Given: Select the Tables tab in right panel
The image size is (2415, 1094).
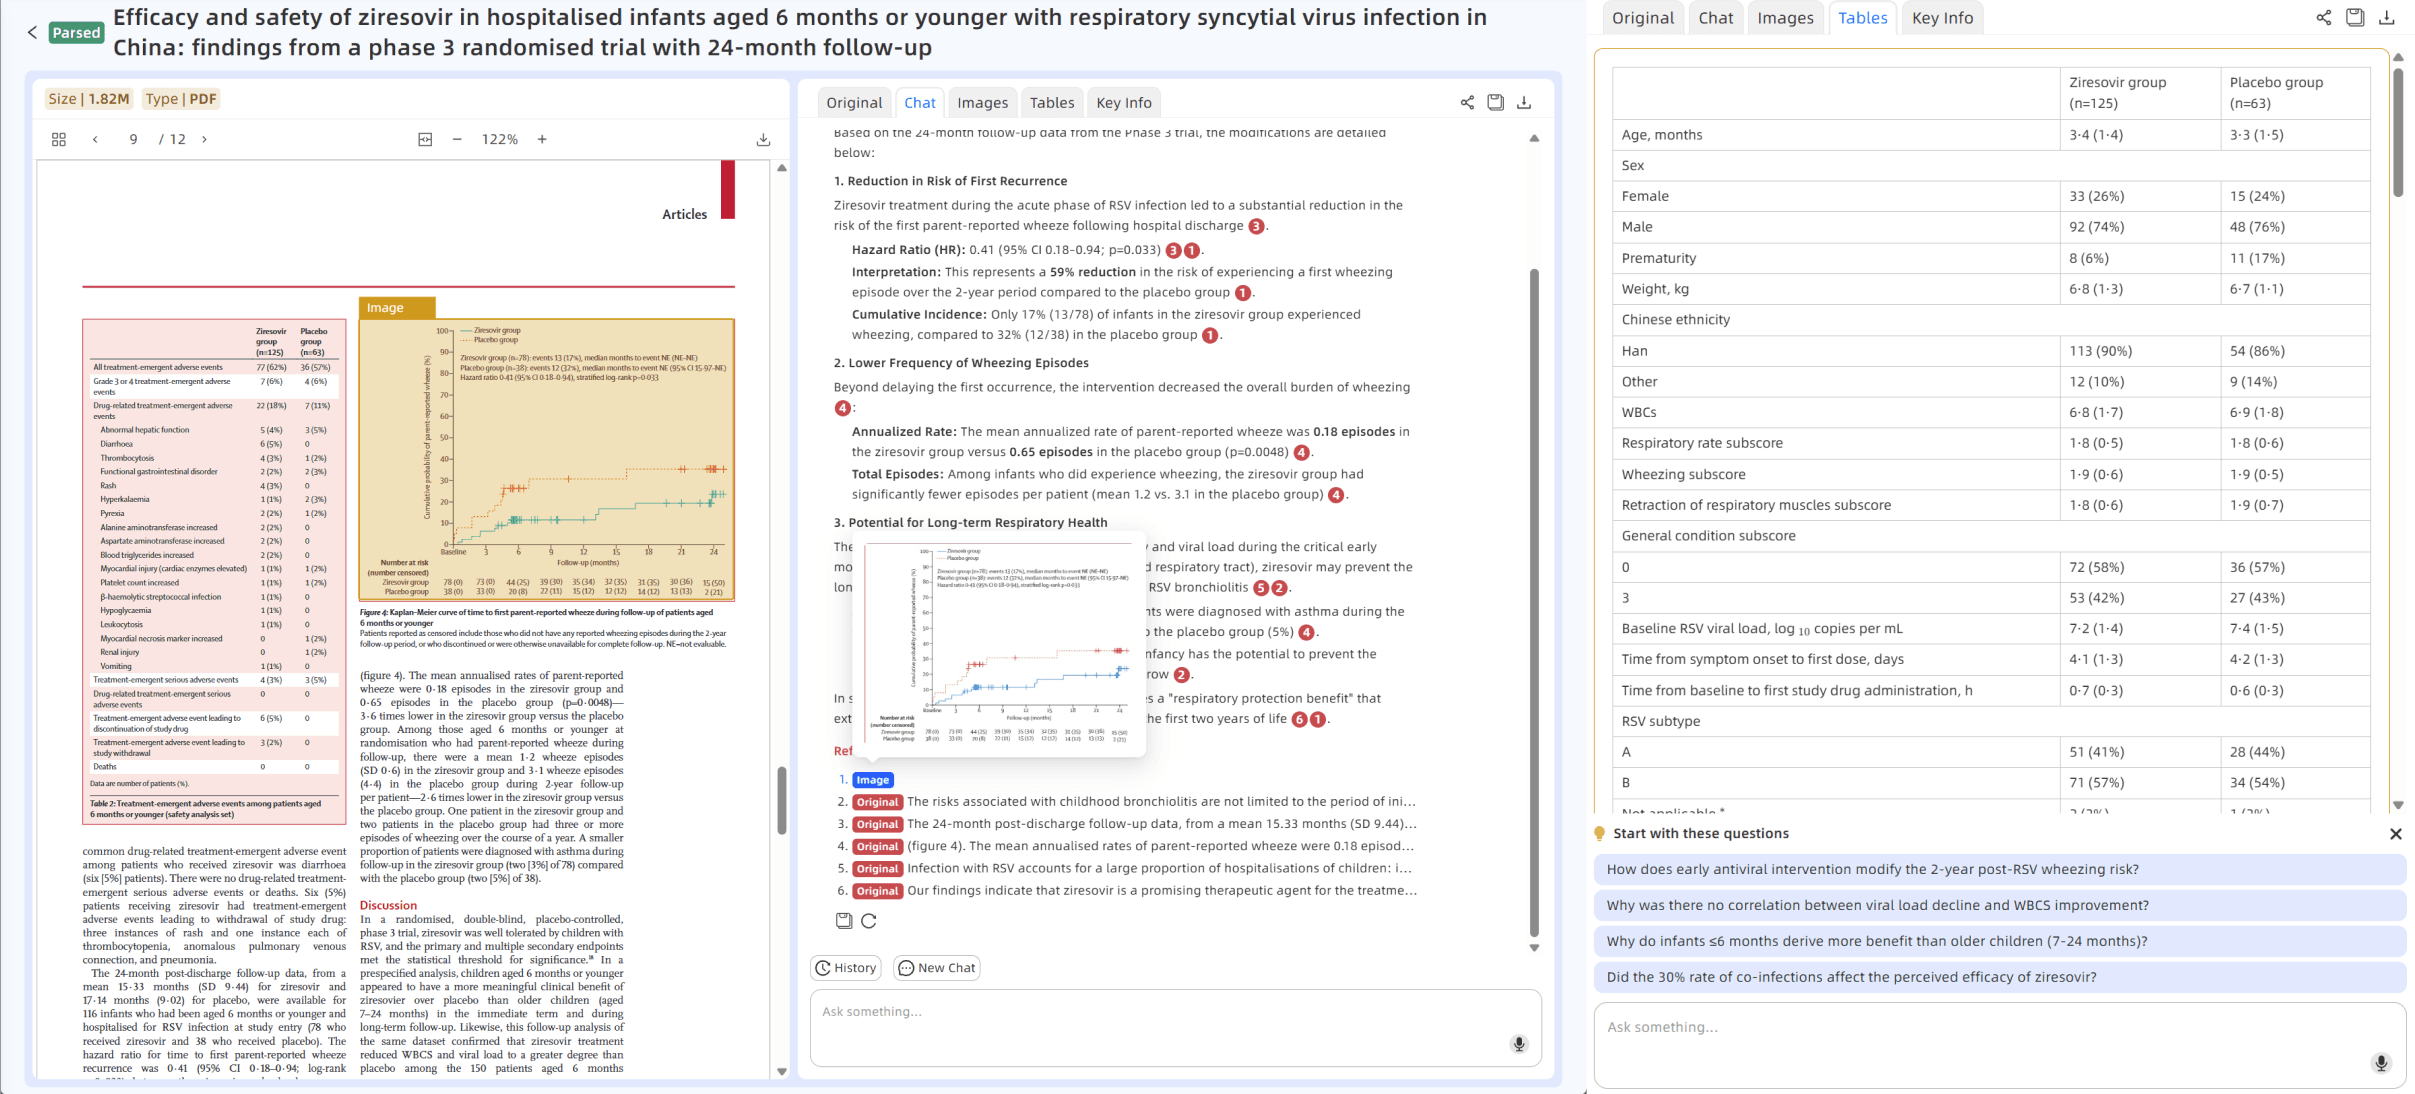Looking at the screenshot, I should pos(1863,18).
